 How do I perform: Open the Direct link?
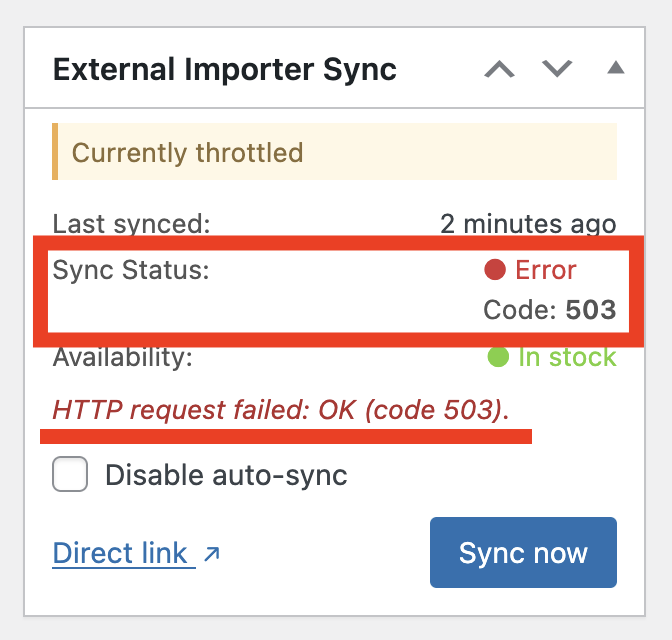click(x=120, y=553)
